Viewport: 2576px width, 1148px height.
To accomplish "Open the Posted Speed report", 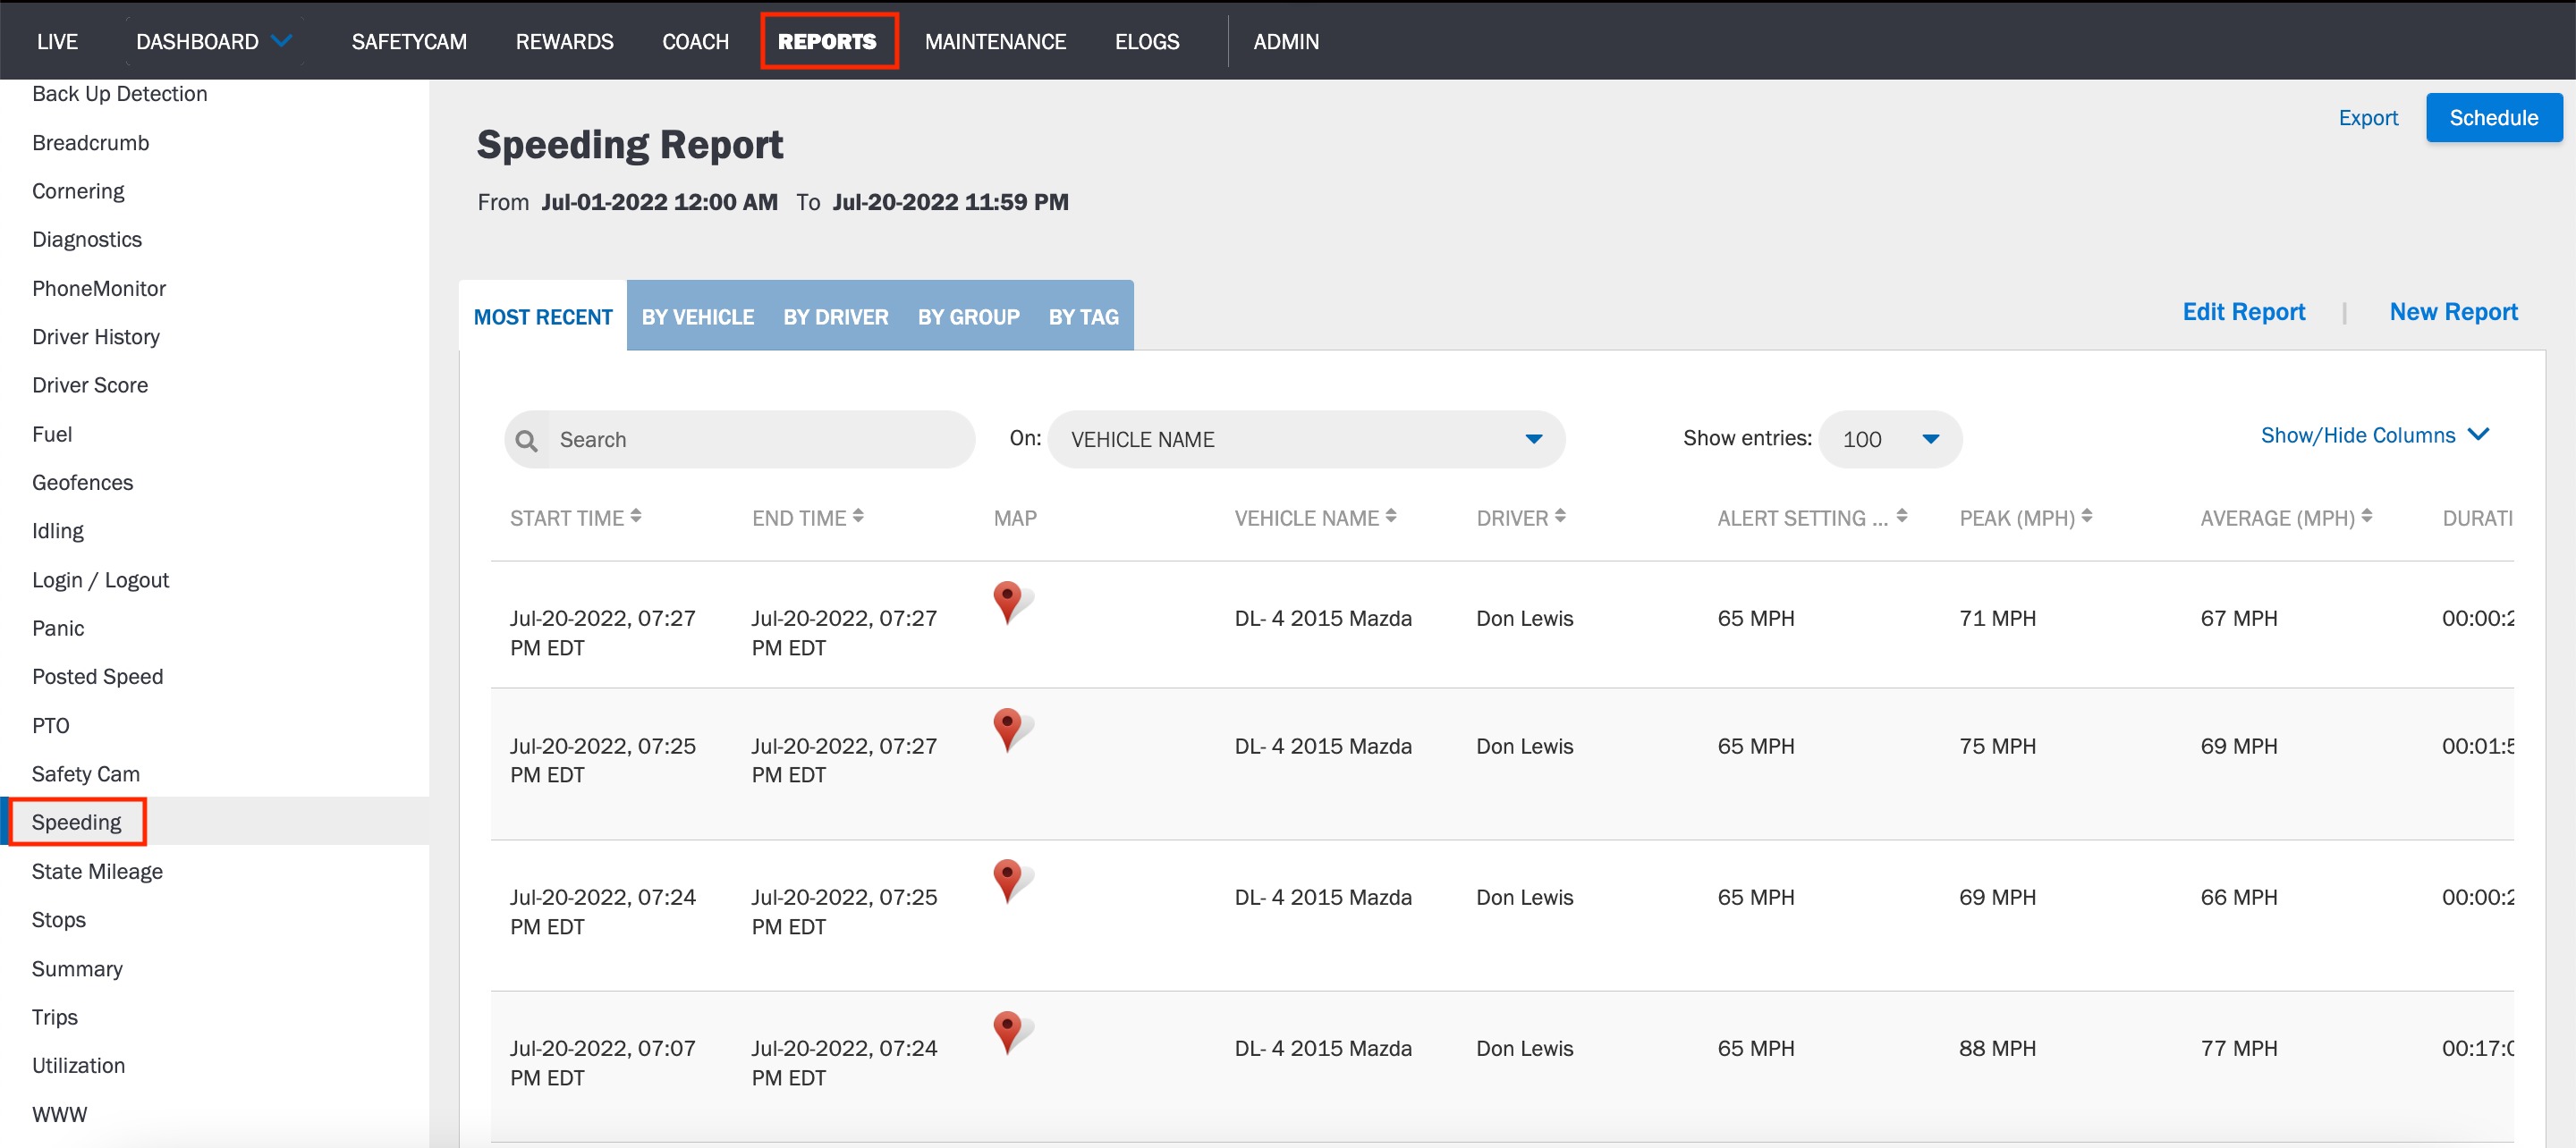I will pos(98,677).
